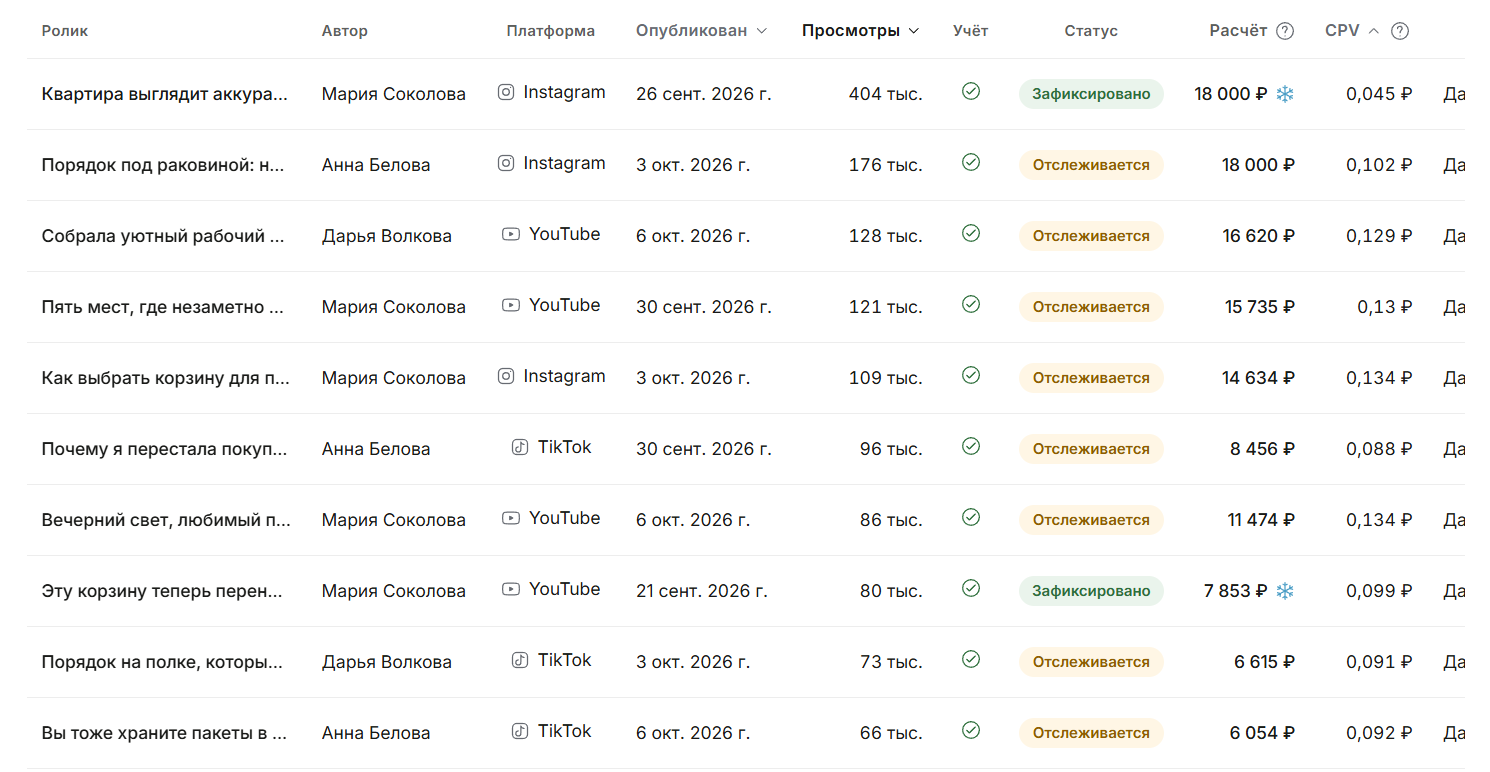Click the views value 109 тыс.
Viewport: 1490px width, 772px height.
886,378
